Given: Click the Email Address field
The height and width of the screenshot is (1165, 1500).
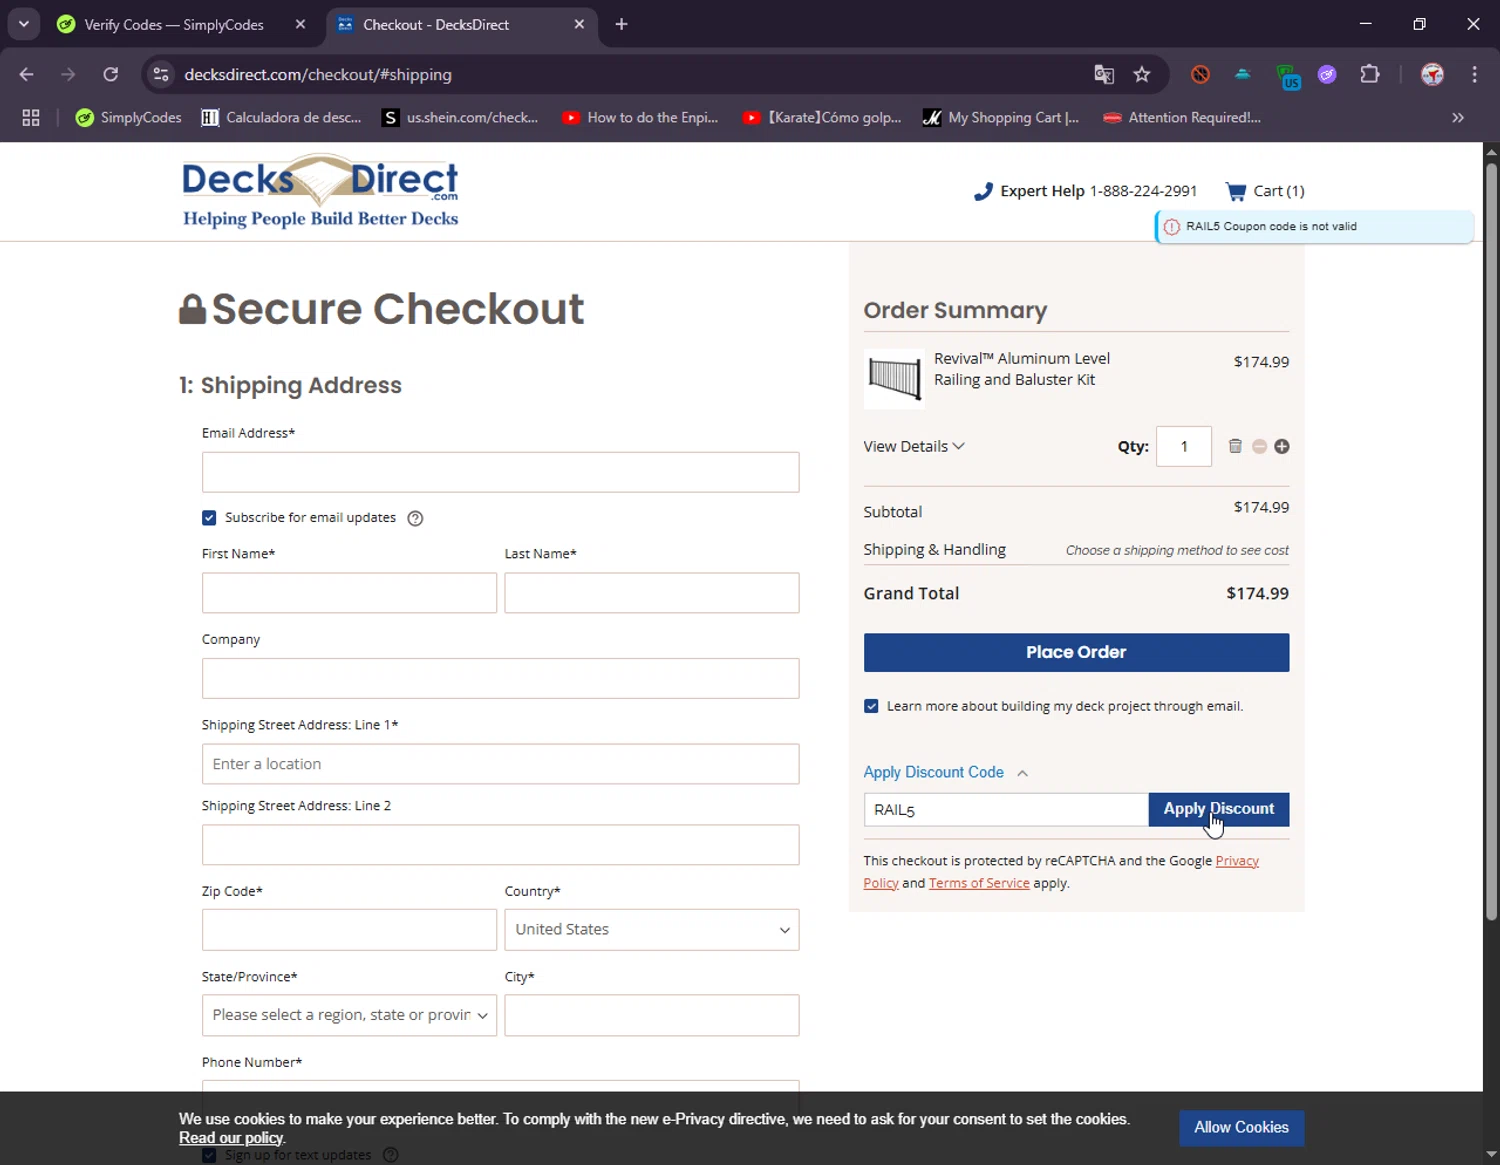Looking at the screenshot, I should tap(500, 472).
